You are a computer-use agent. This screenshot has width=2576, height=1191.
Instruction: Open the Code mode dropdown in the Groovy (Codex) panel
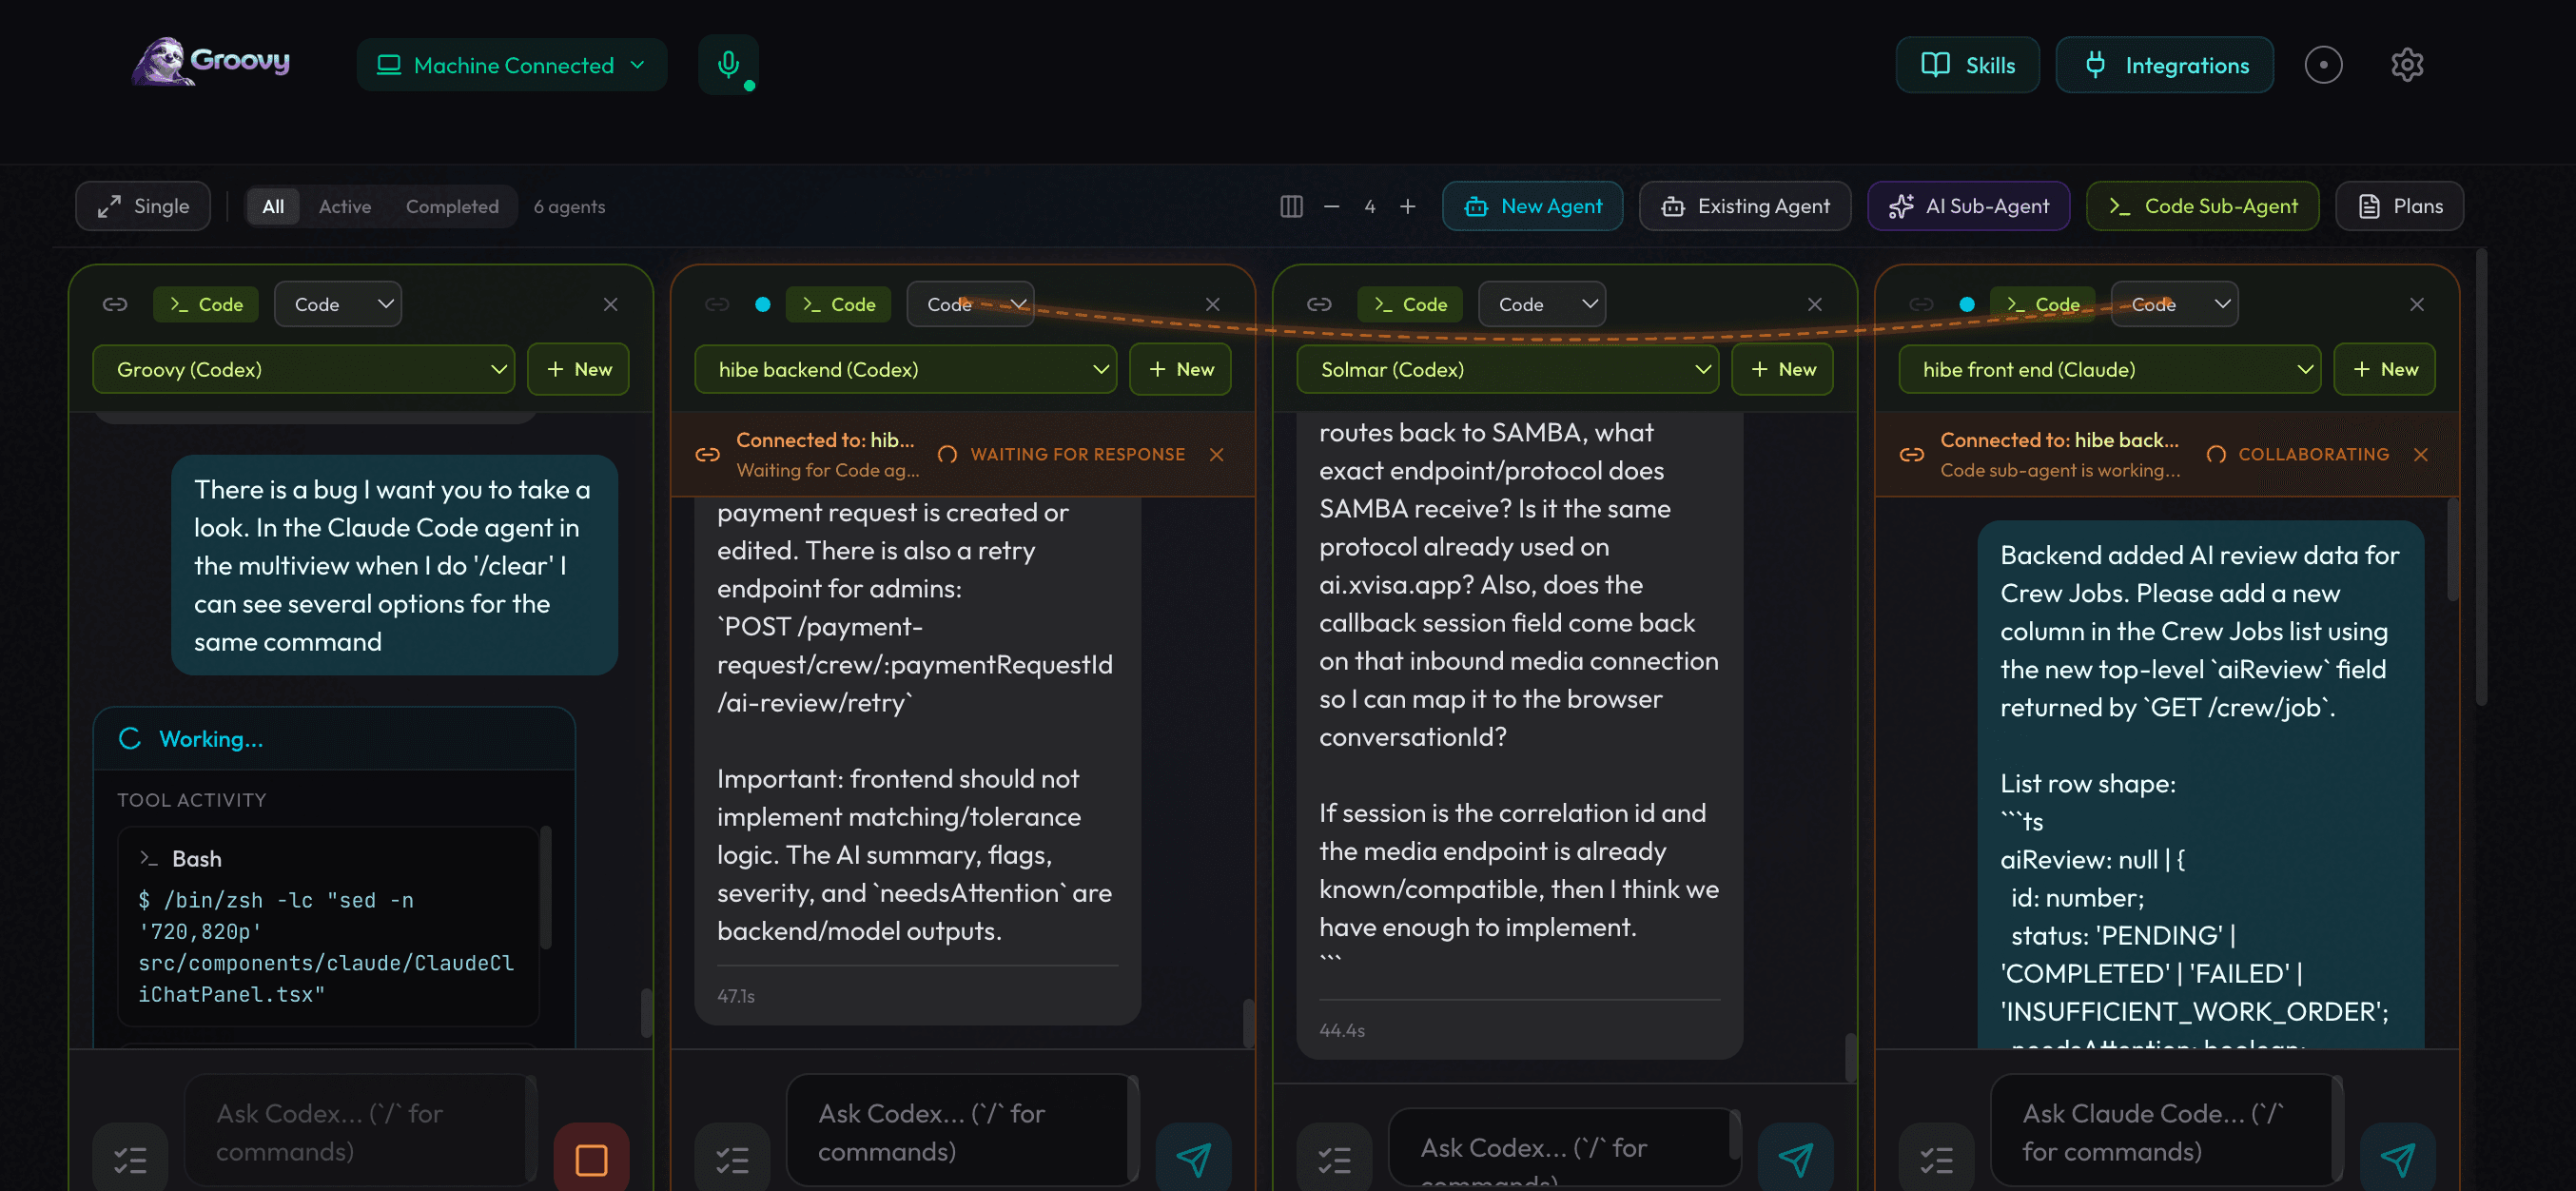338,304
